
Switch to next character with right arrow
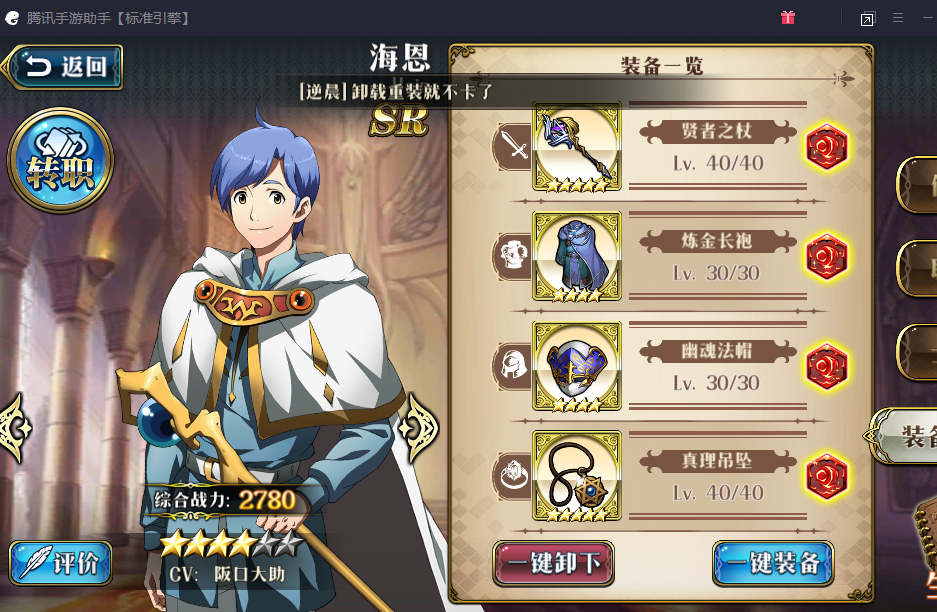tap(418, 428)
